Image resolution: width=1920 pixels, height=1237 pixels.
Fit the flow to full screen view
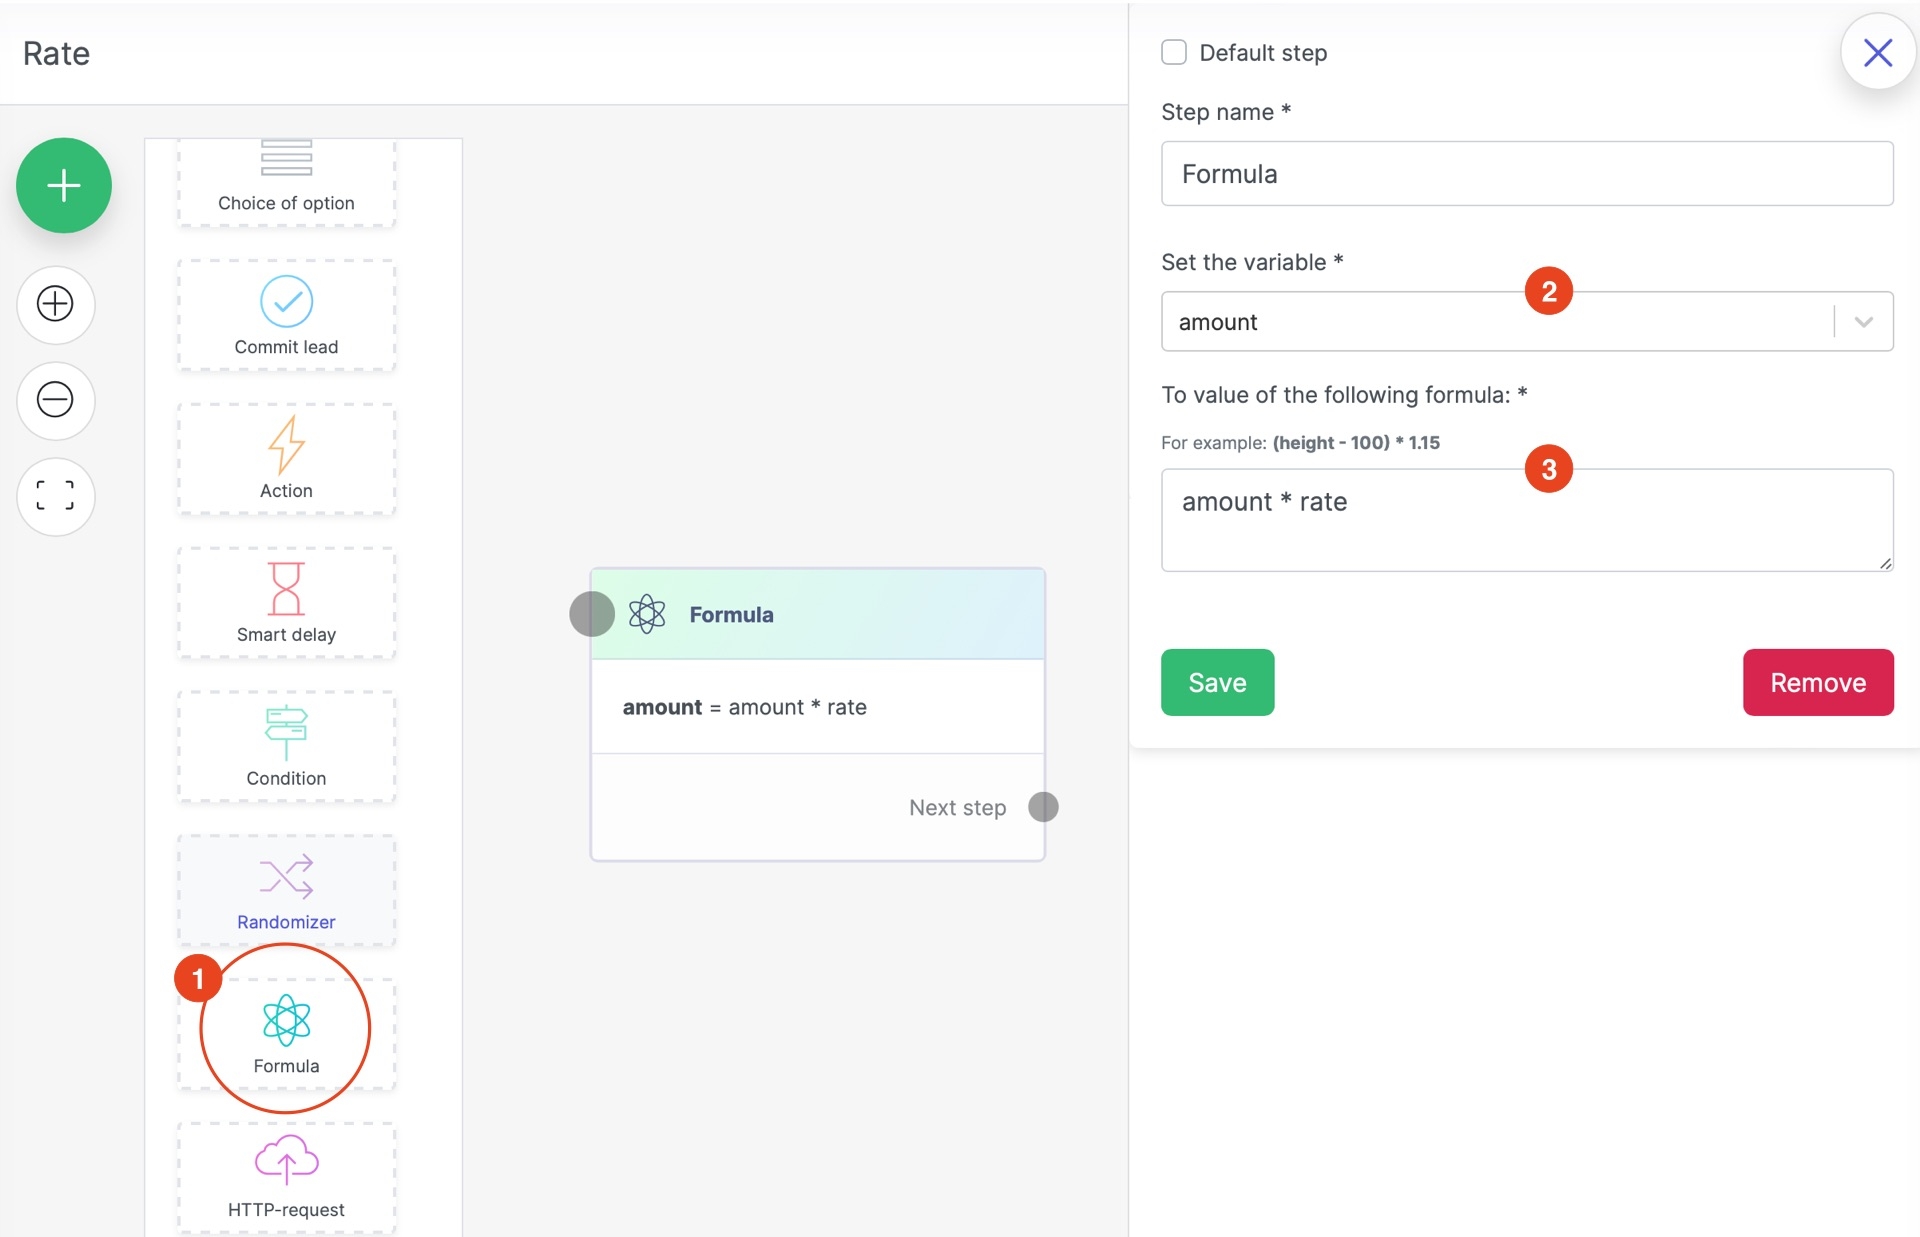55,496
